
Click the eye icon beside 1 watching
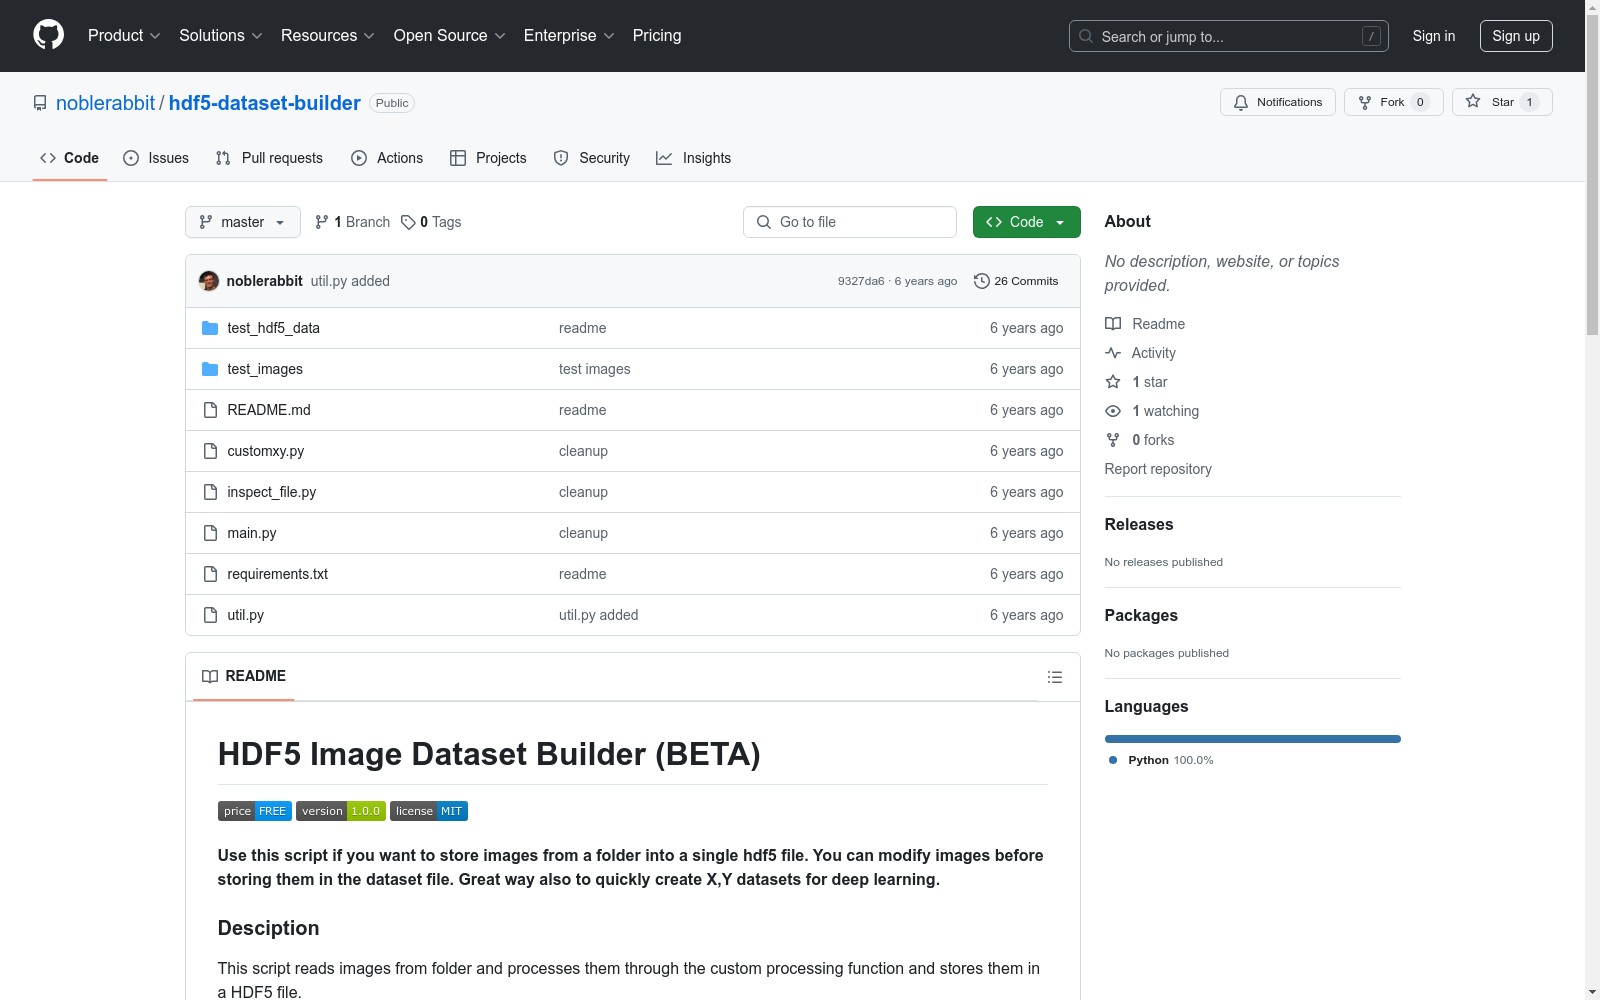pos(1113,411)
